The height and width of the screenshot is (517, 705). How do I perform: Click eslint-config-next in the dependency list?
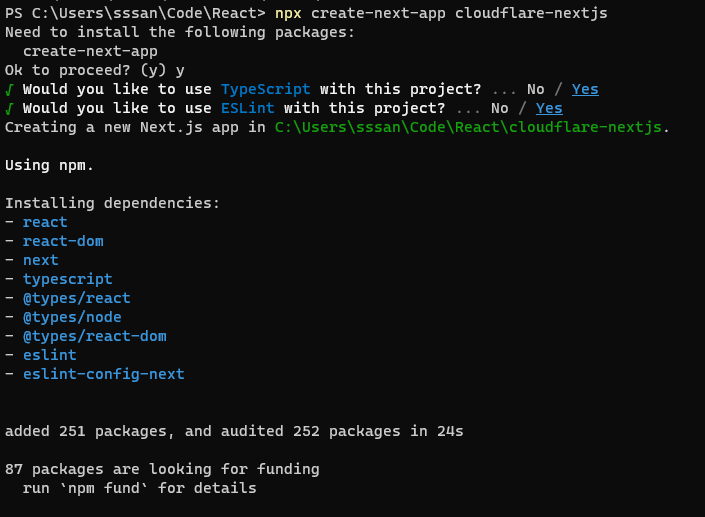pos(103,374)
